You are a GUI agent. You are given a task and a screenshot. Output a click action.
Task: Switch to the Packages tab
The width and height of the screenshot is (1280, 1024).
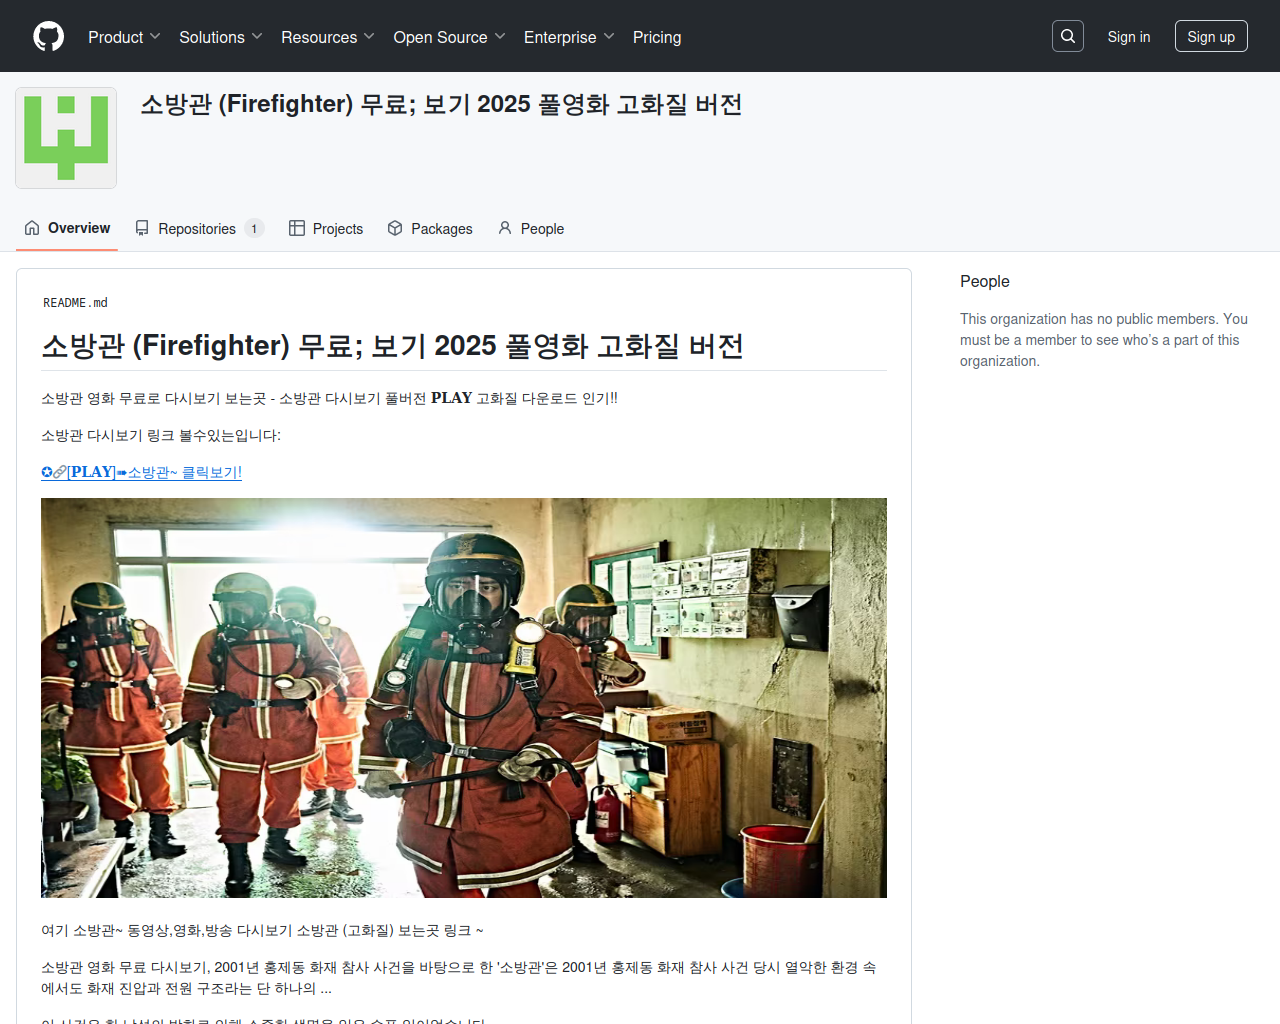[x=430, y=228]
